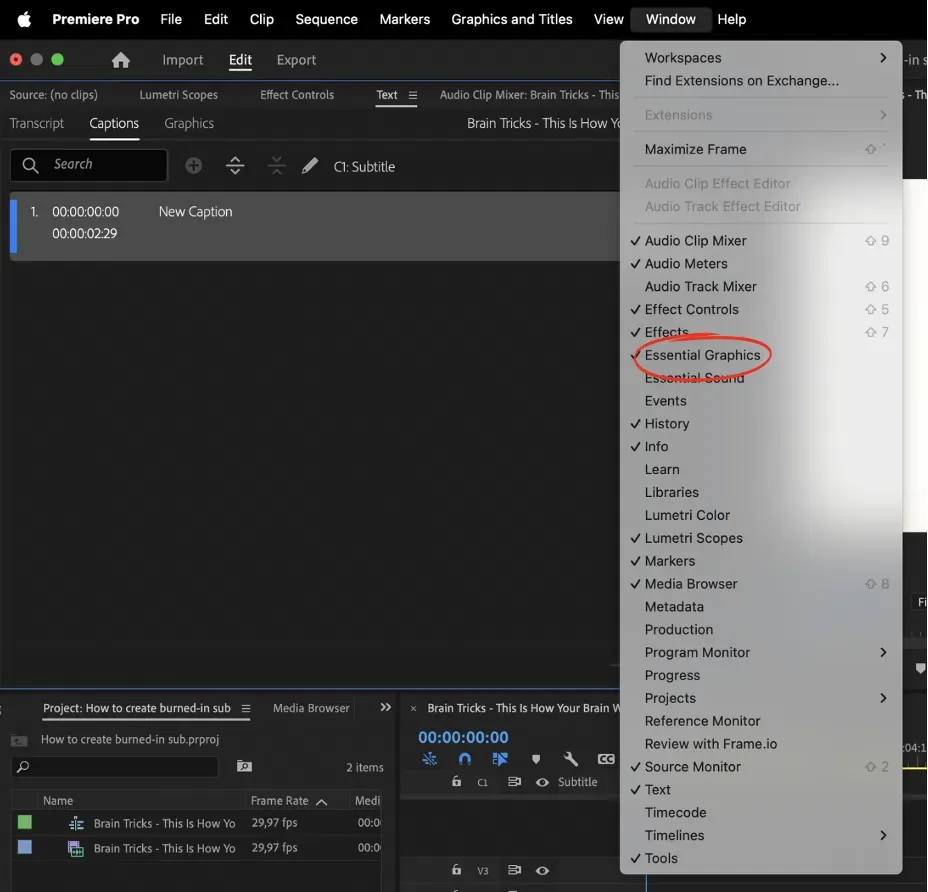Merge caption segments icon
The width and height of the screenshot is (928, 892).
[x=276, y=166]
